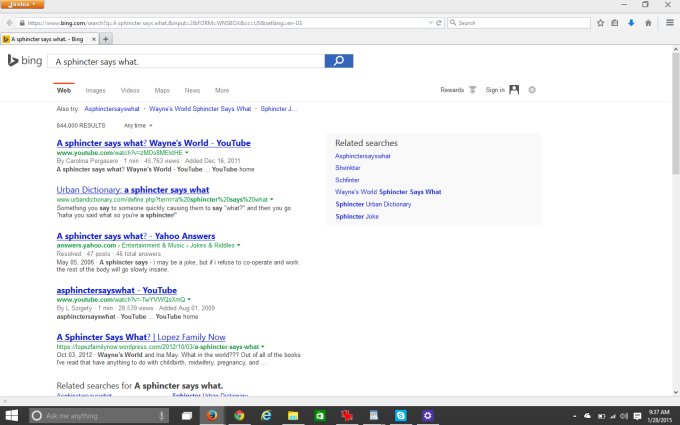Open the Firefox menu button
680x425 pixels.
pyautogui.click(x=22, y=4)
